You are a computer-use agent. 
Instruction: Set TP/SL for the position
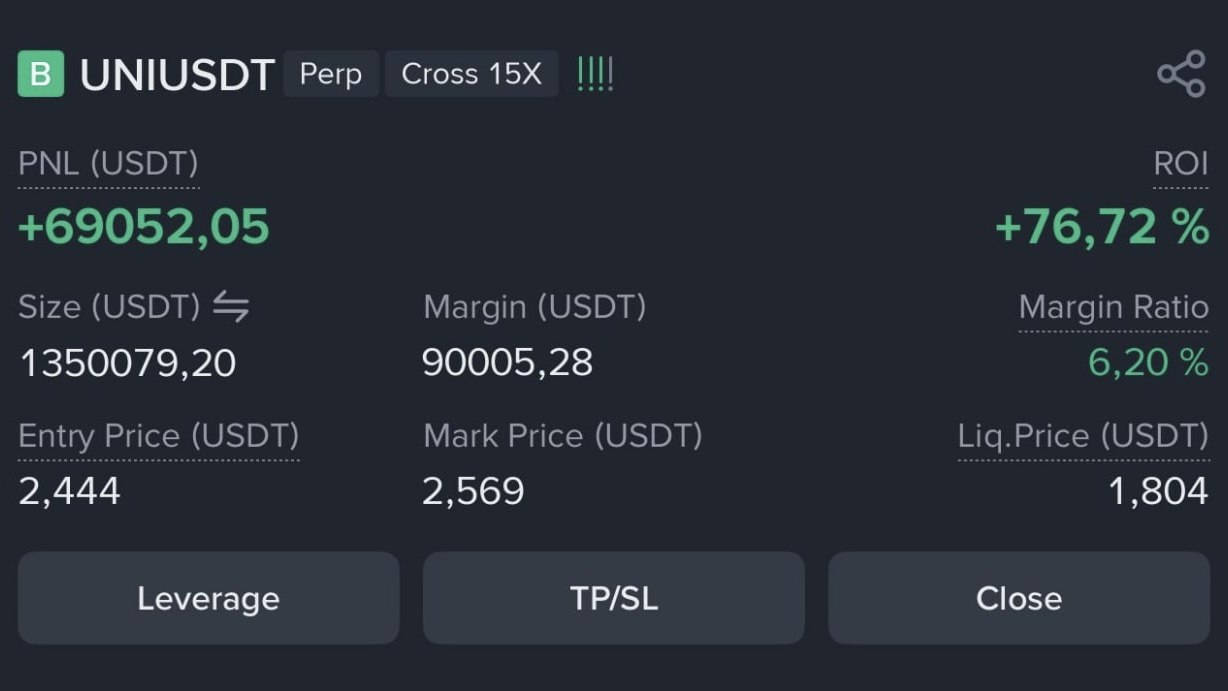tap(614, 598)
